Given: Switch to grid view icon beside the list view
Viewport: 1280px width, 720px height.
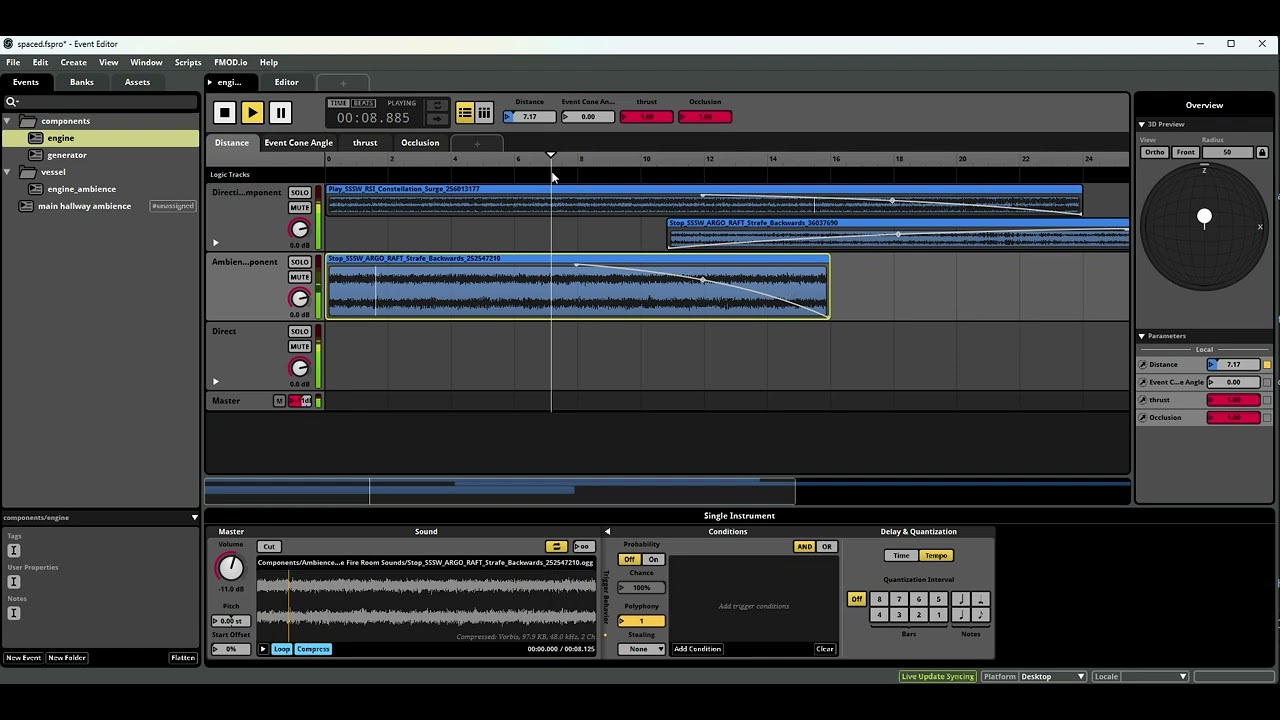Looking at the screenshot, I should coord(484,113).
